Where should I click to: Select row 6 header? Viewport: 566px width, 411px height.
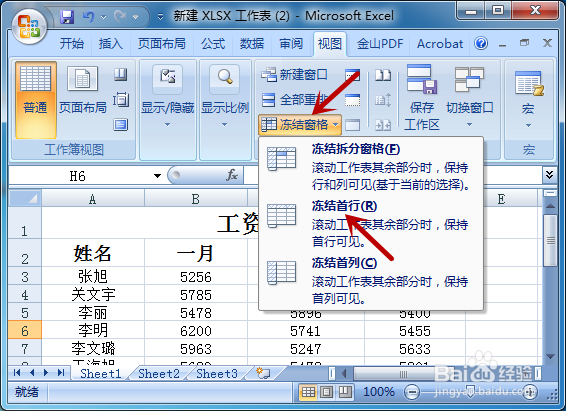click(x=25, y=330)
